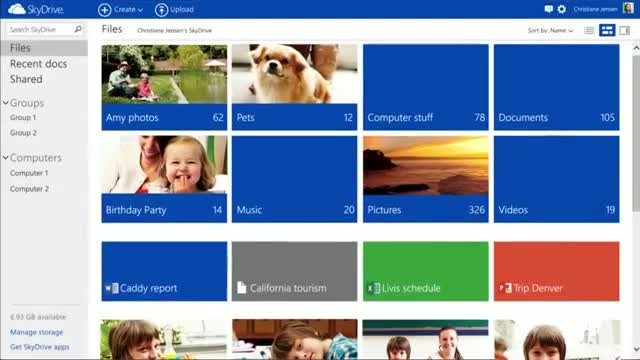640x360 pixels.
Task: Click the PowerPoint icon on Trip Denver
Action: pos(505,288)
